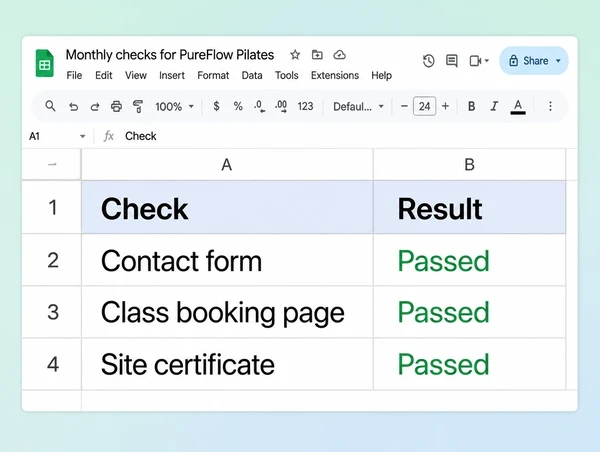Open the zoom 100% dropdown

click(x=174, y=106)
